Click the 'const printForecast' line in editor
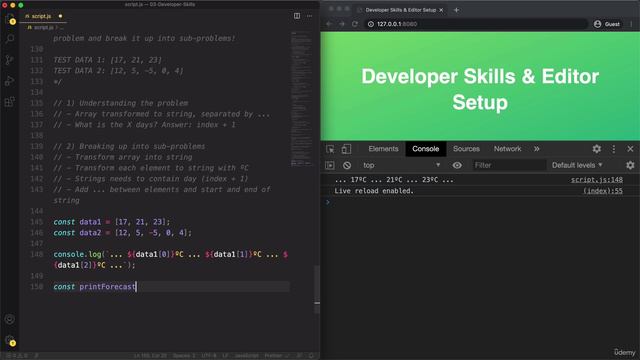640x360 pixels. 94,287
